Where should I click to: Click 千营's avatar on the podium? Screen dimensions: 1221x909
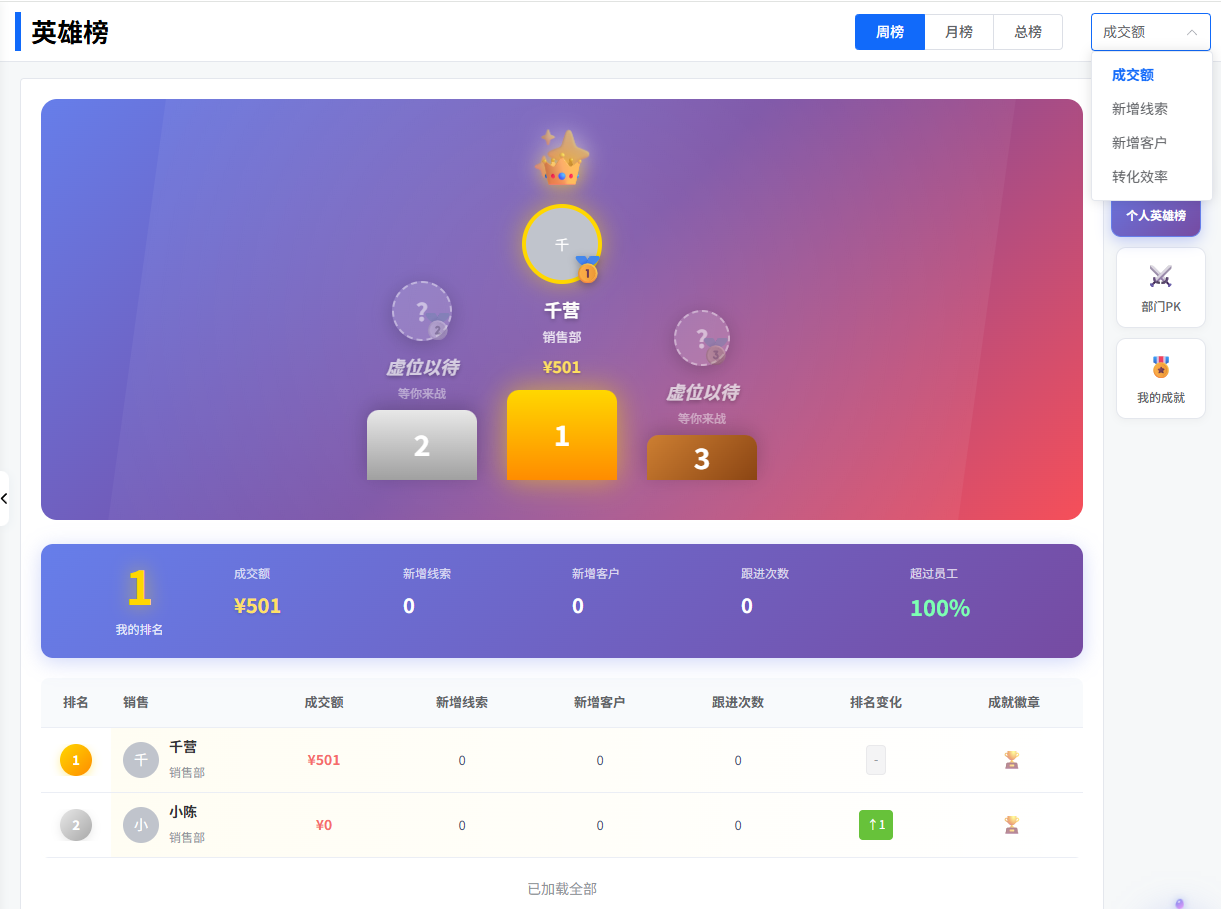tap(562, 244)
